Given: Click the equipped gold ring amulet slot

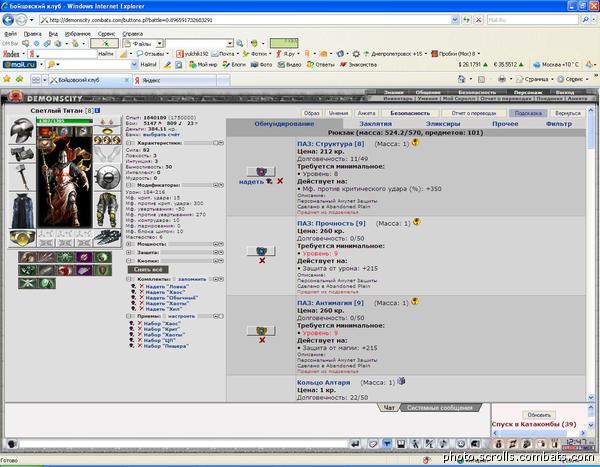Looking at the screenshot, I should click(x=108, y=129).
